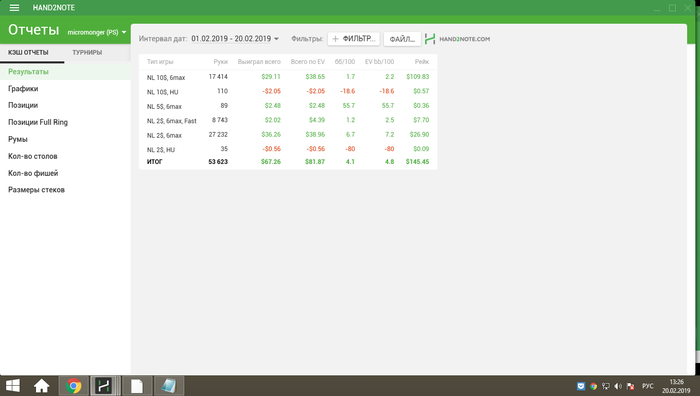Open the notebook app taskbar icon
The width and height of the screenshot is (700, 396).
(169, 386)
